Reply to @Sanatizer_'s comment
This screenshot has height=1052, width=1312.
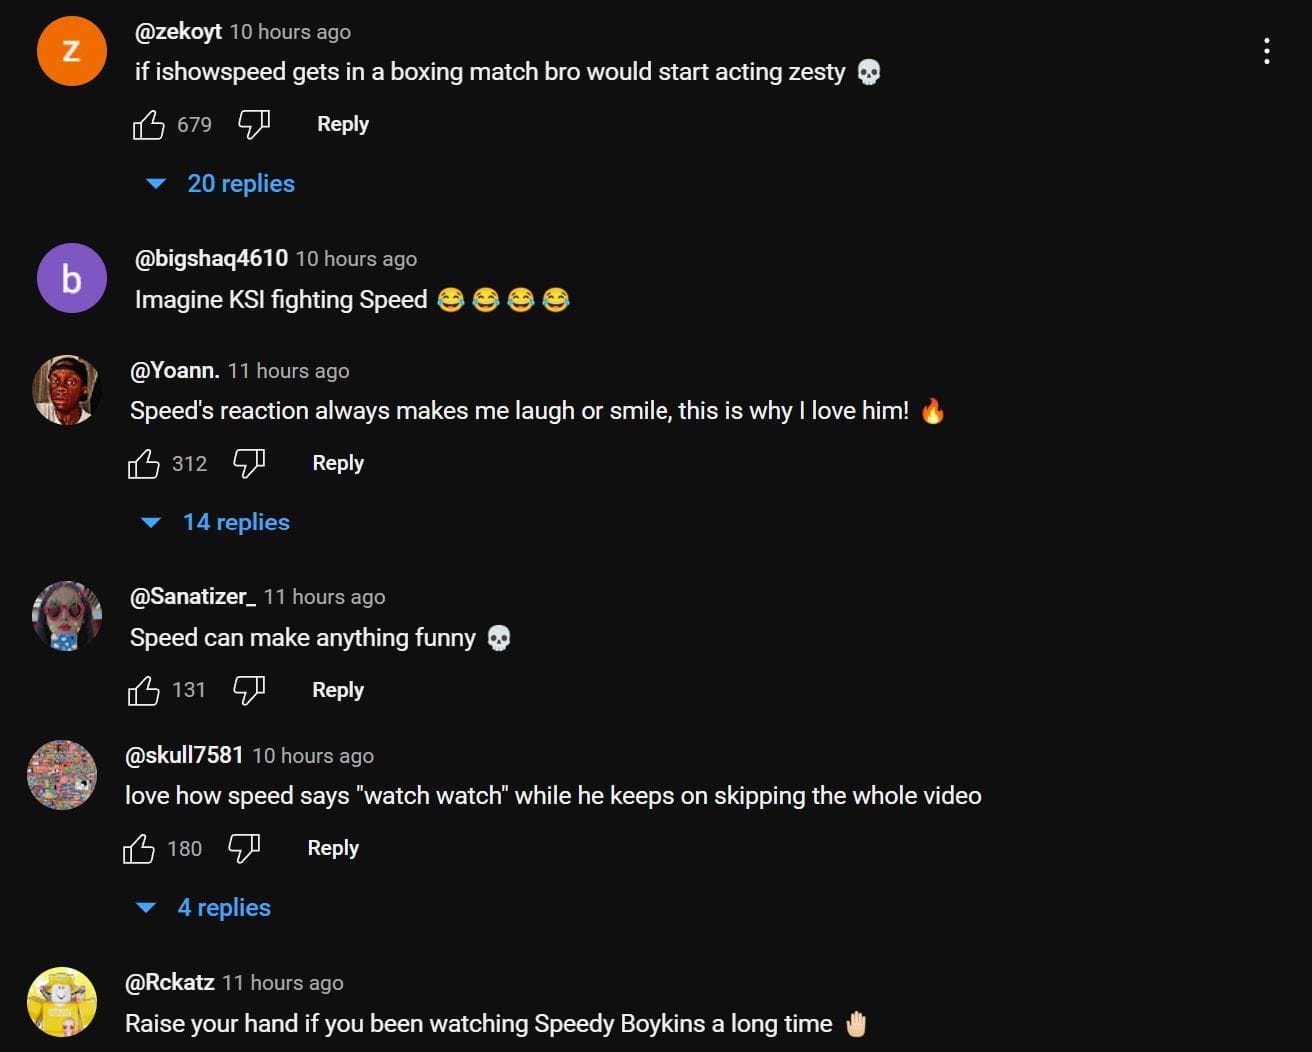pos(337,689)
